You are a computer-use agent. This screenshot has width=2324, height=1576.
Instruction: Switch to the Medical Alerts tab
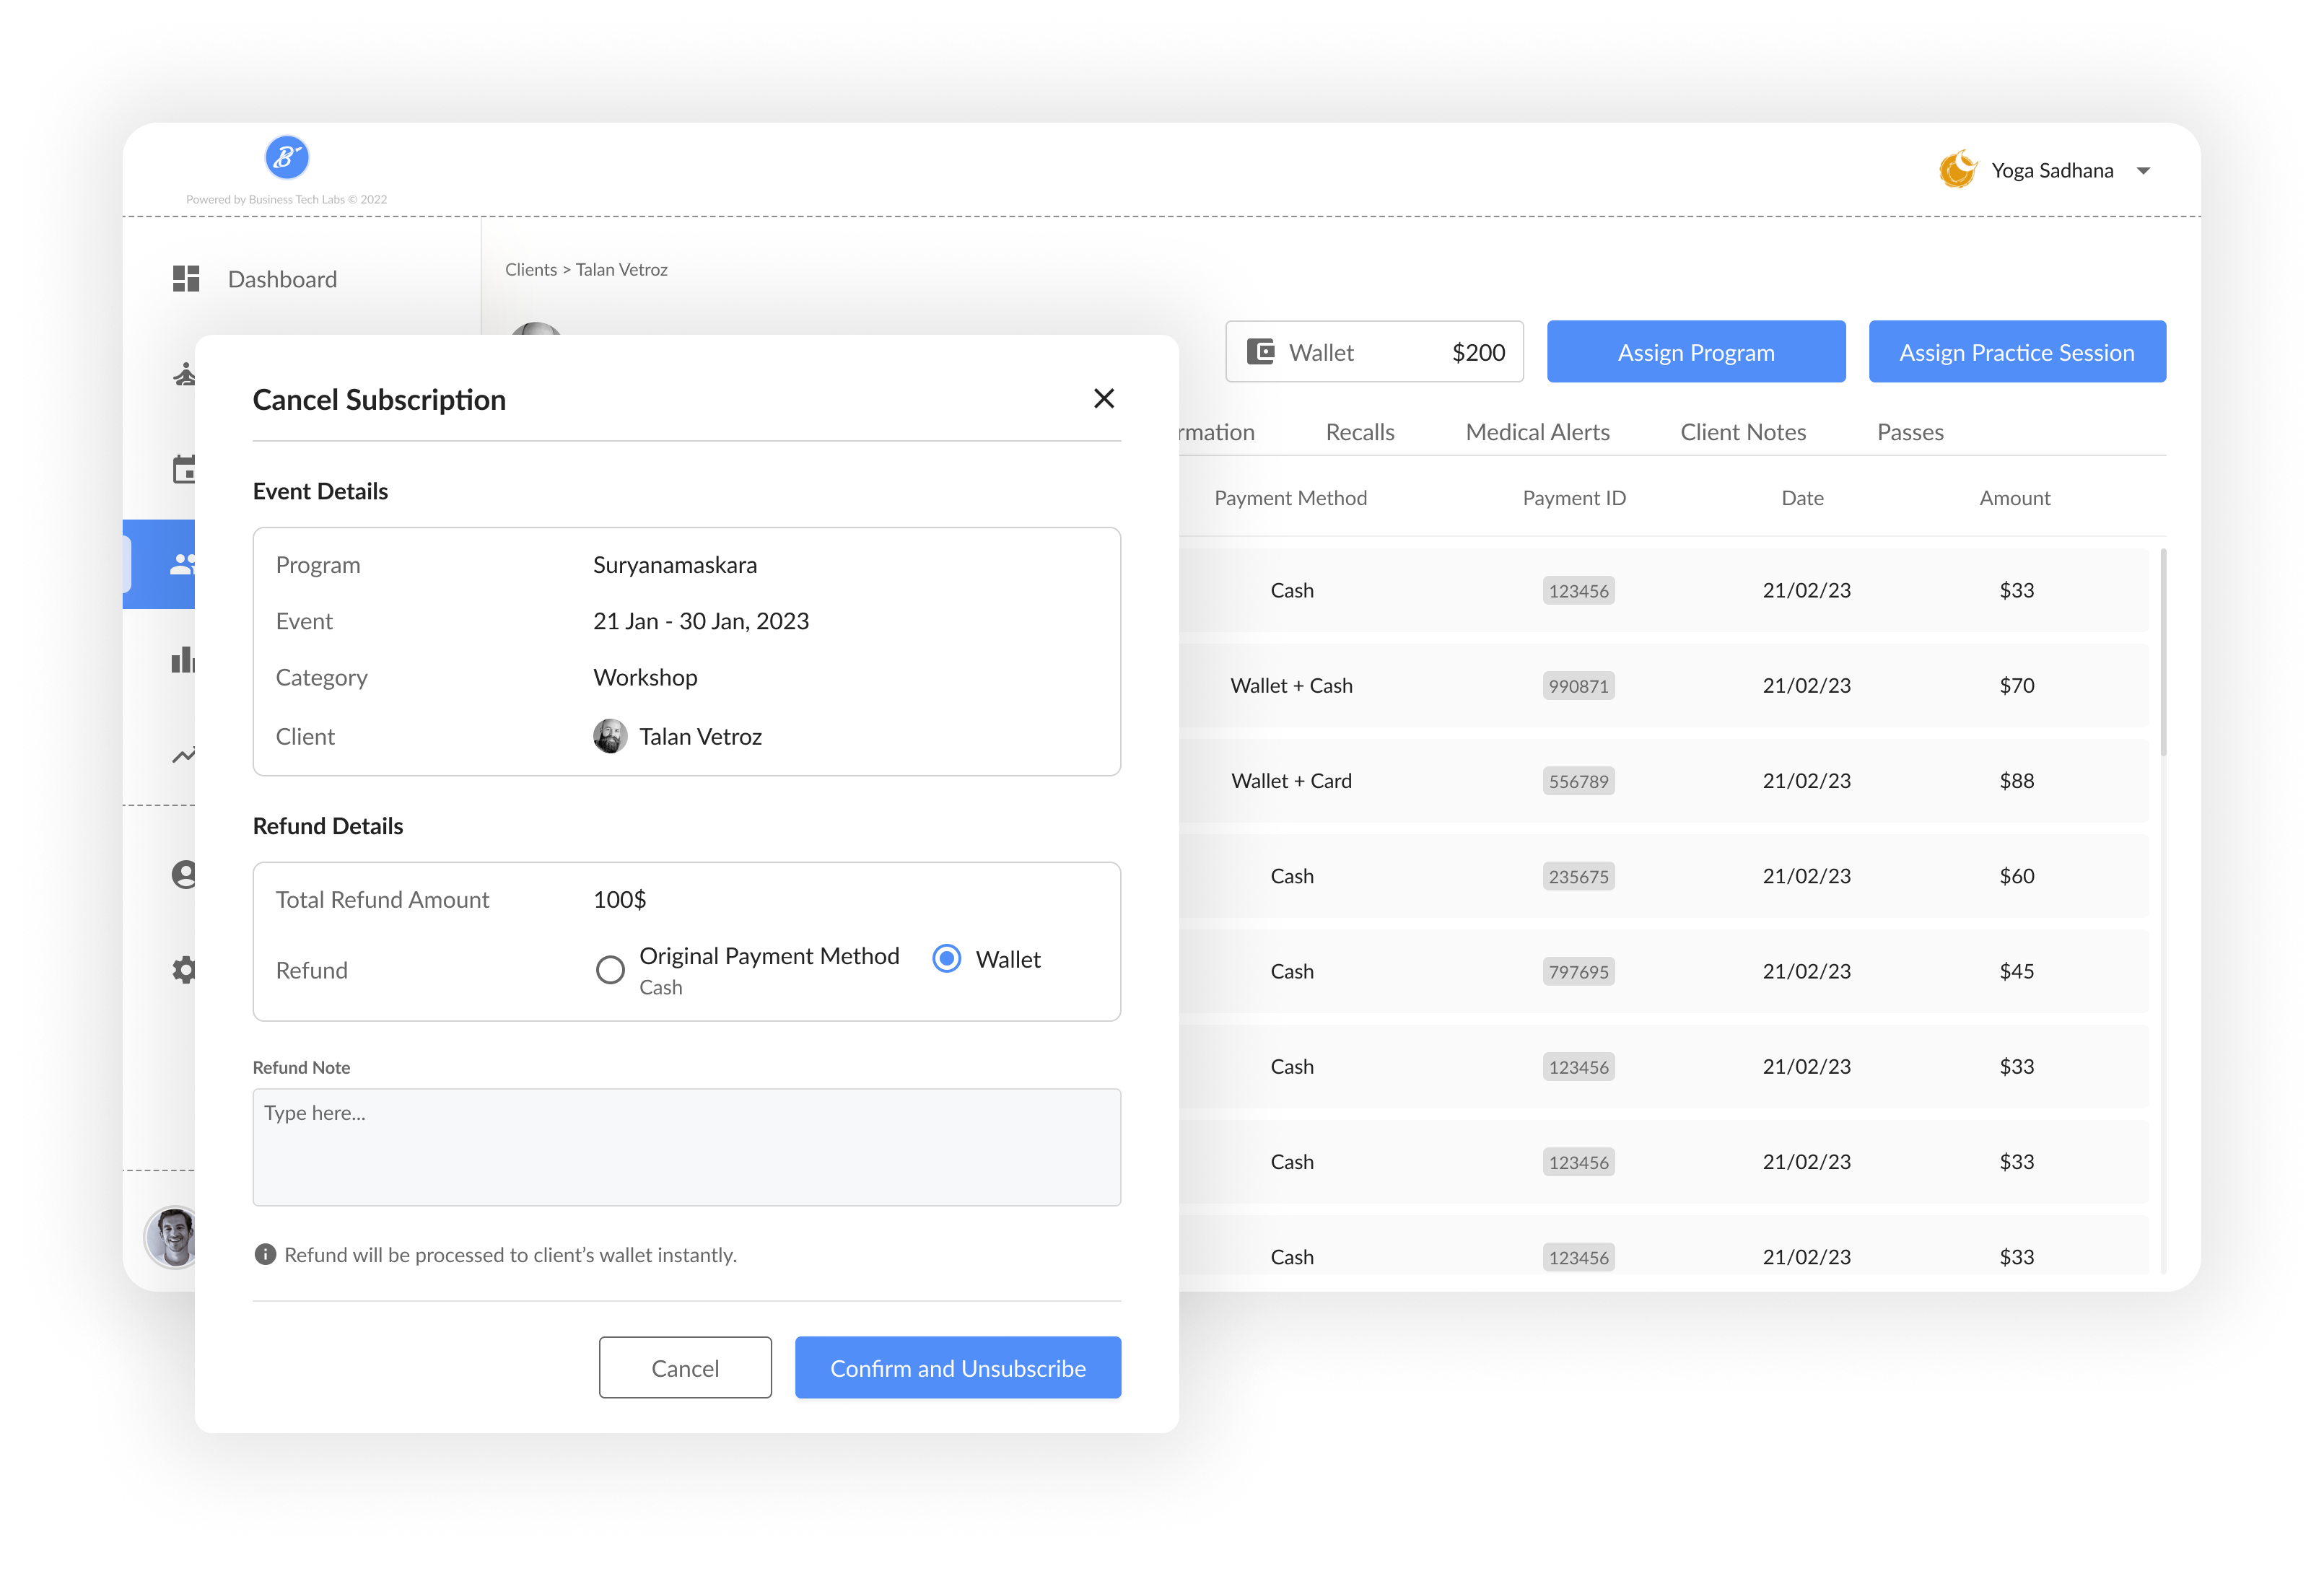1537,431
